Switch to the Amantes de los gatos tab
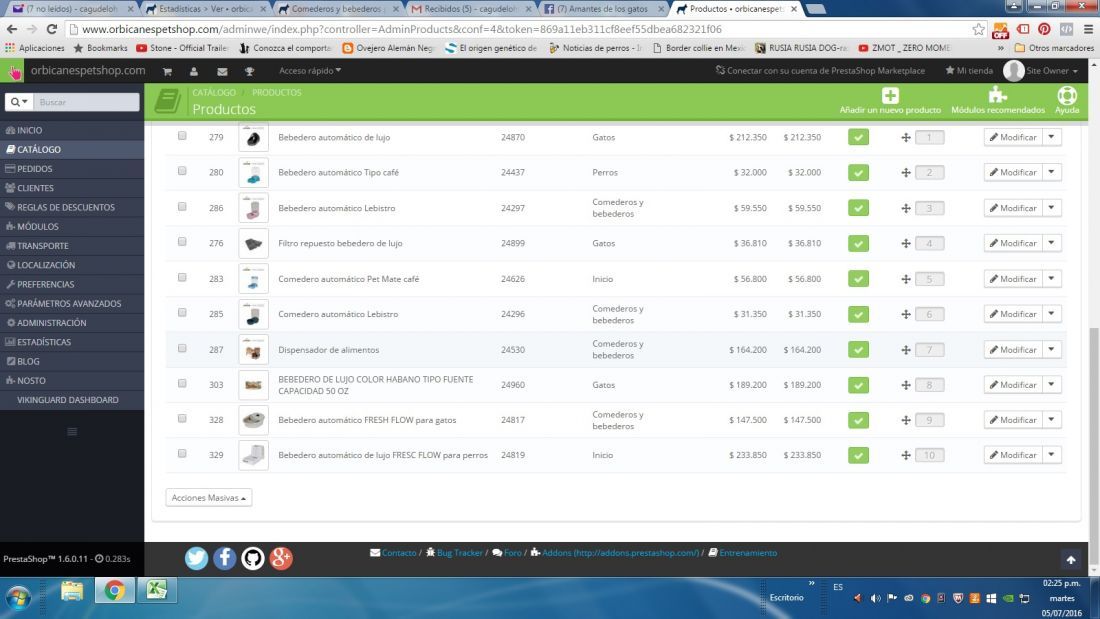 [602, 9]
